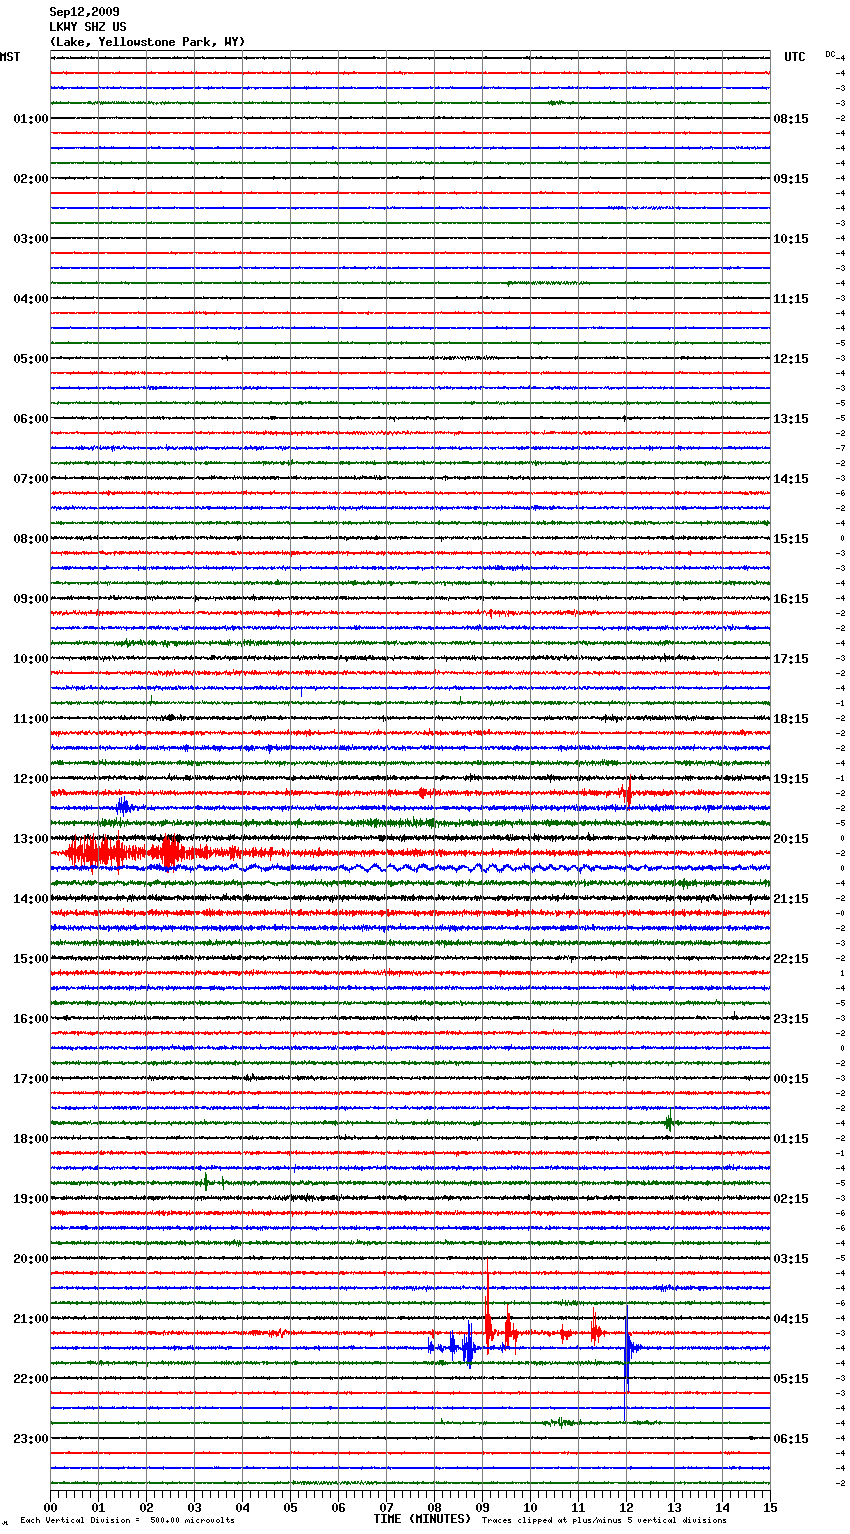850x1534 pixels.
Task: Click the 20:15 UTC time label
Action: tap(791, 839)
